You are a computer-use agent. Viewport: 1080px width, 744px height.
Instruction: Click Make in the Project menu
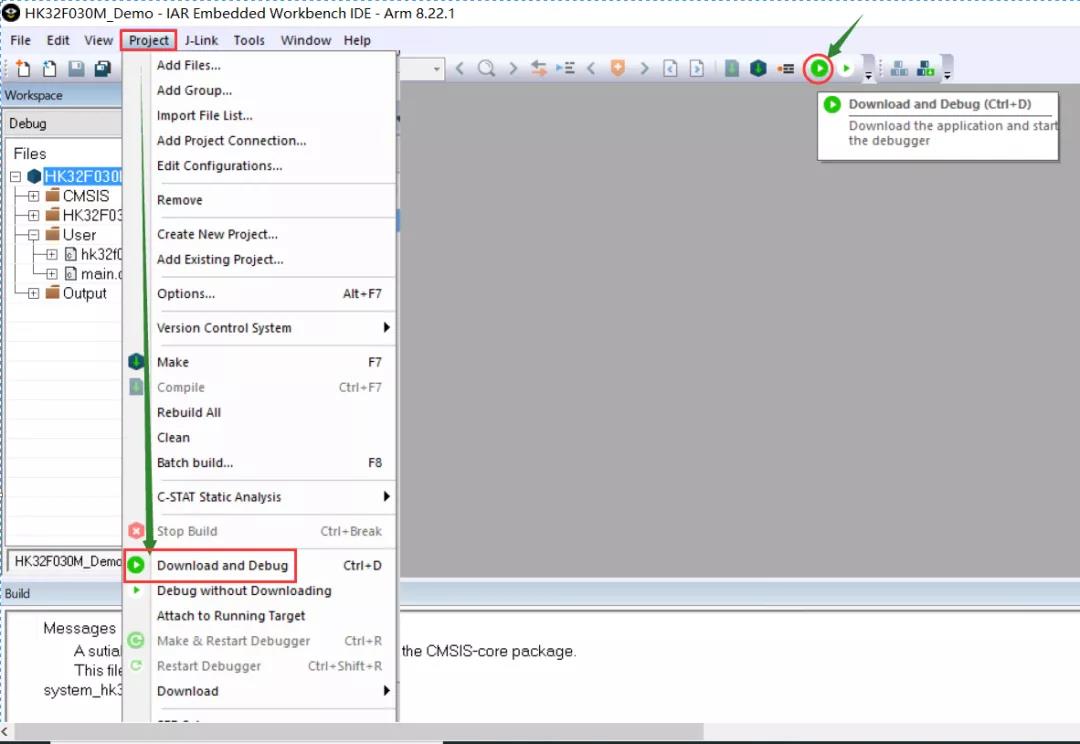(260, 362)
